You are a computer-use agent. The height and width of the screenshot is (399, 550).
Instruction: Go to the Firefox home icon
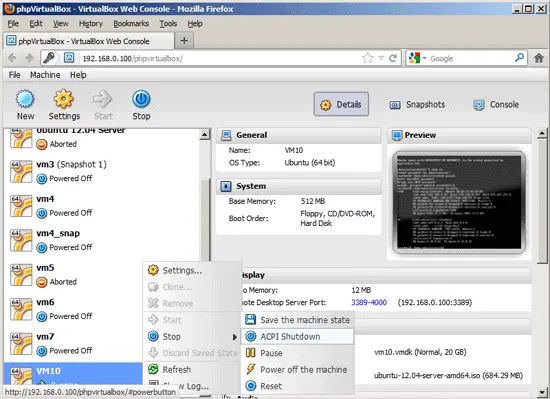click(x=539, y=58)
